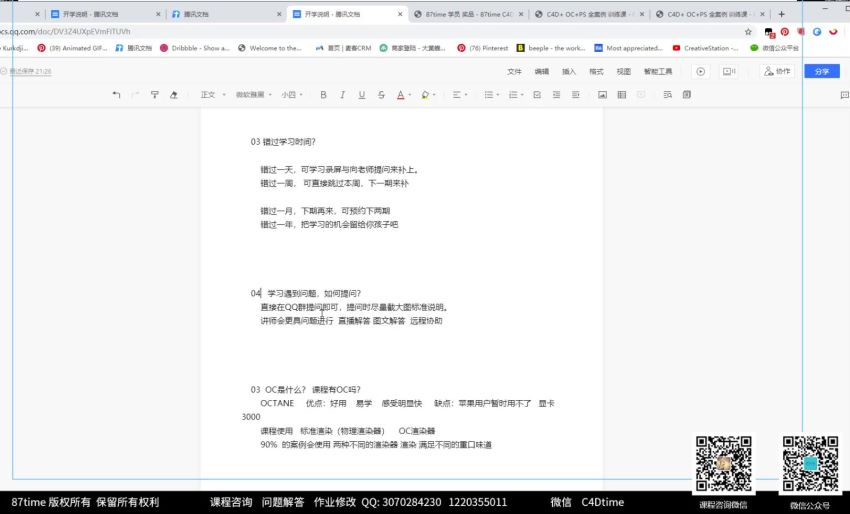Select the format painter tool
The height and width of the screenshot is (514, 850).
click(x=154, y=95)
